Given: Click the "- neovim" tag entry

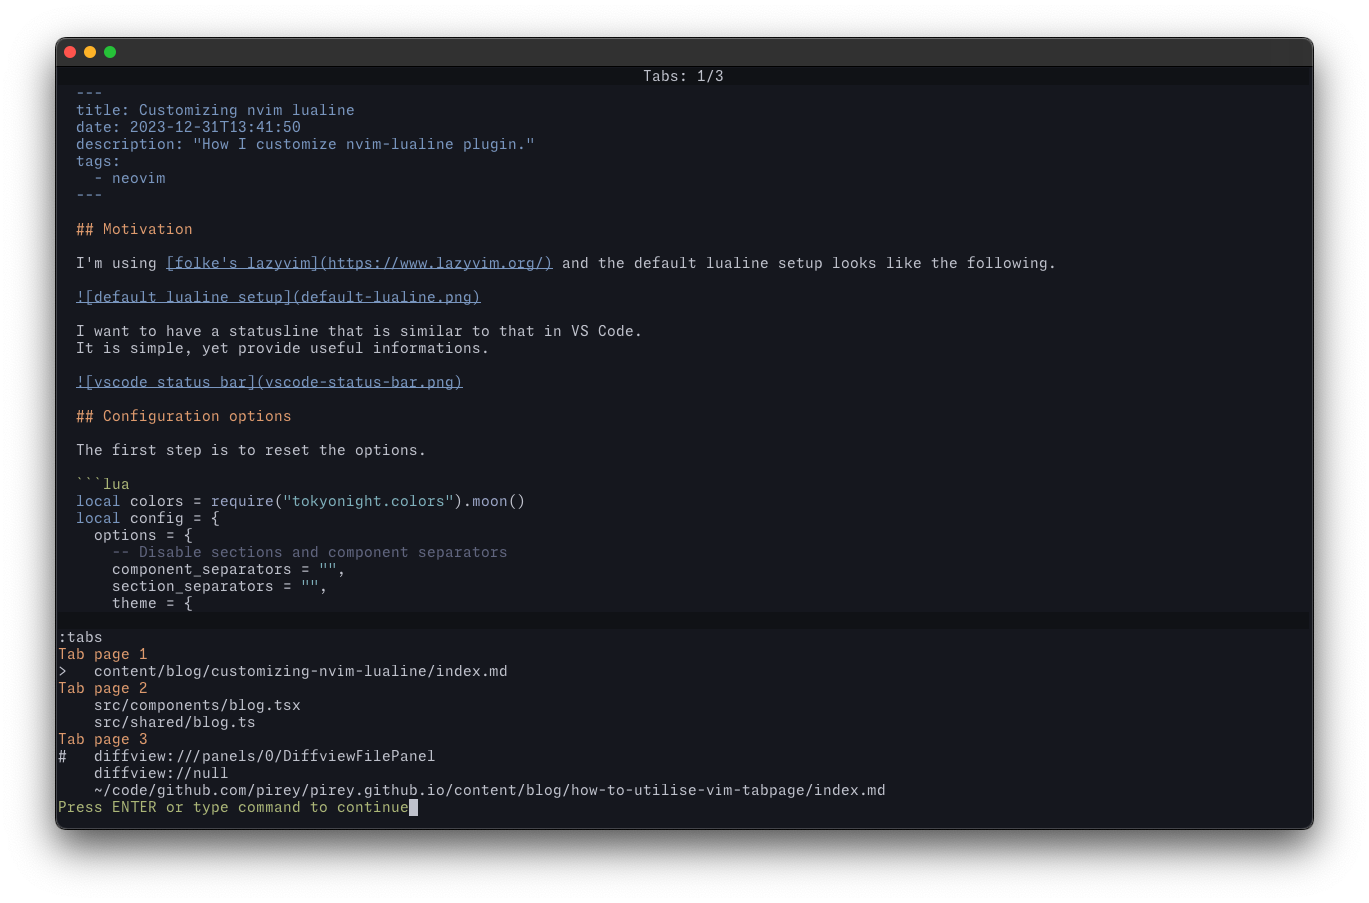Looking at the screenshot, I should [130, 178].
